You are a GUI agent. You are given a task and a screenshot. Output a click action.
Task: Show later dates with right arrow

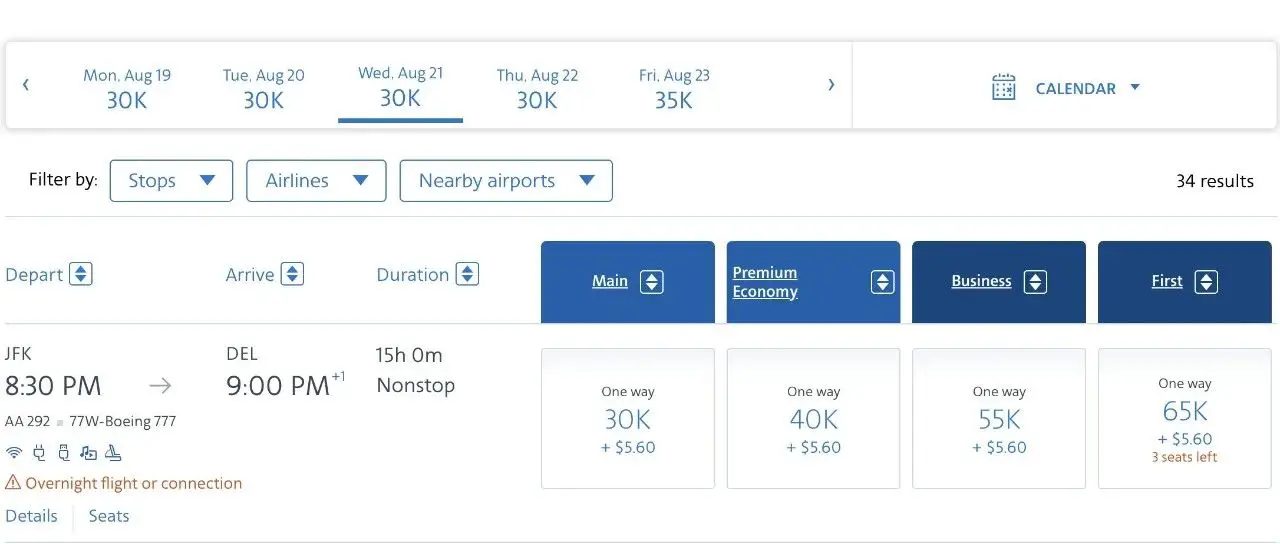831,85
